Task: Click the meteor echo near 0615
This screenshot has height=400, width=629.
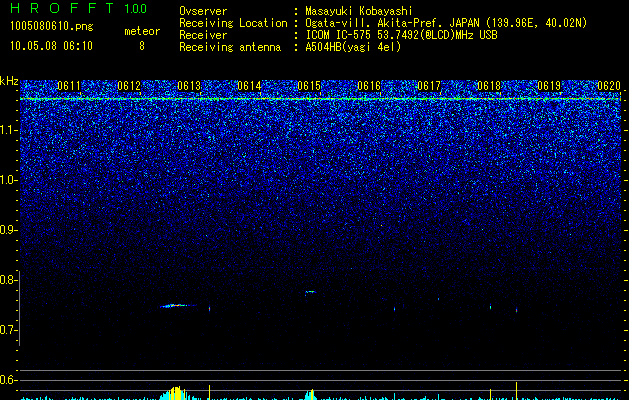Action: 310,292
